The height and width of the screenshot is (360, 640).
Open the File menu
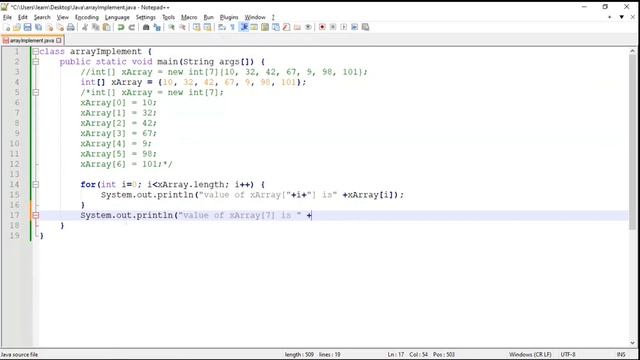(x=7, y=17)
